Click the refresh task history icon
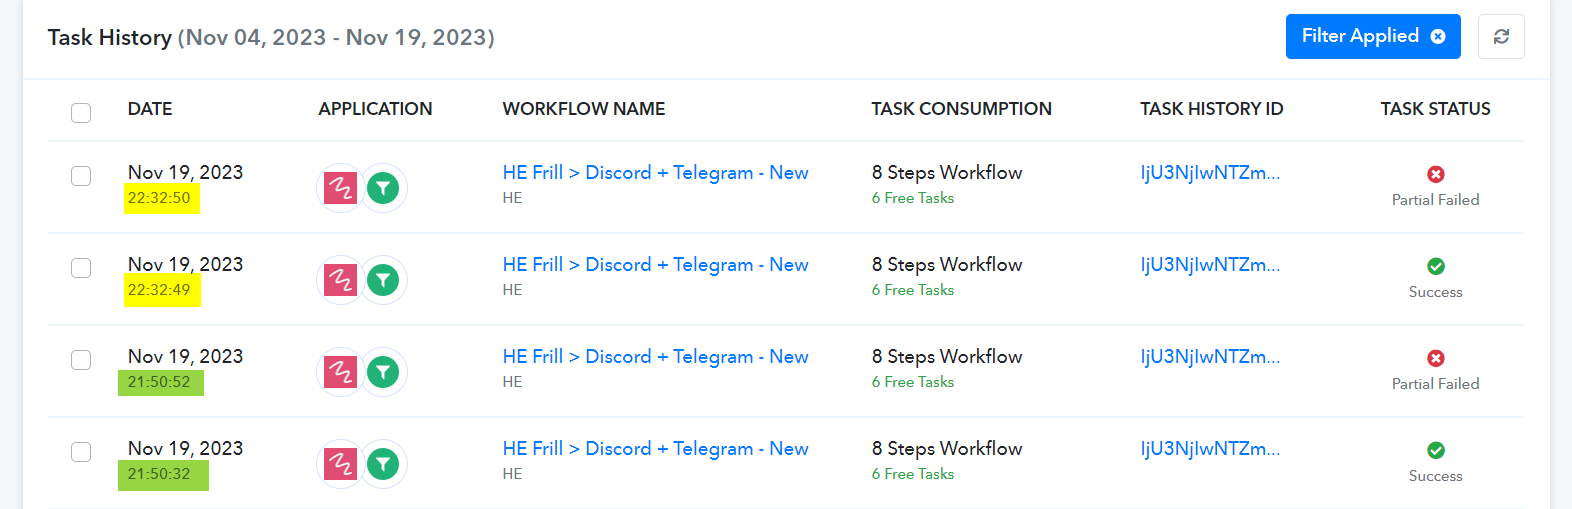The image size is (1572, 509). (1501, 37)
